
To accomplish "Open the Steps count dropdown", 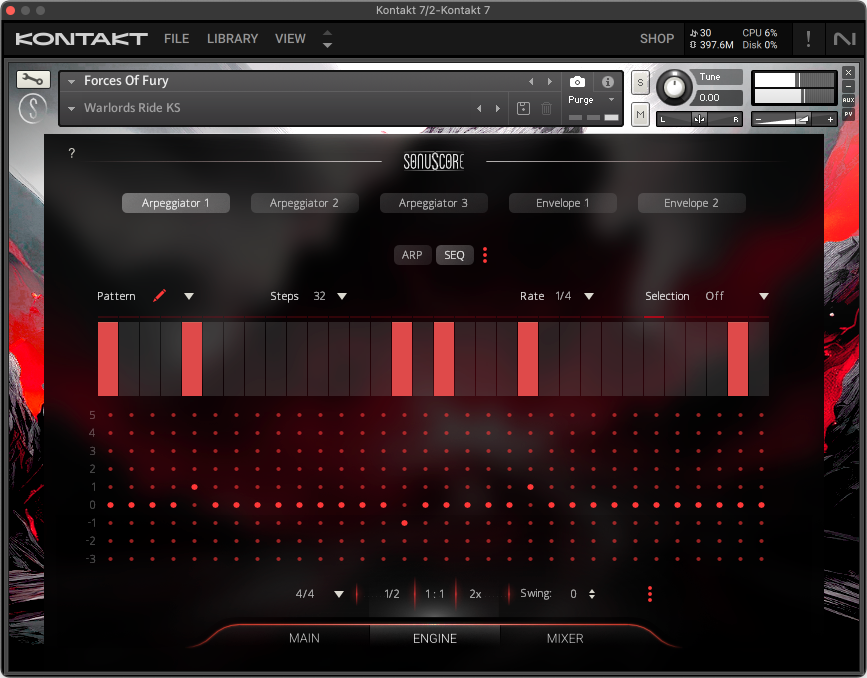I will point(342,296).
